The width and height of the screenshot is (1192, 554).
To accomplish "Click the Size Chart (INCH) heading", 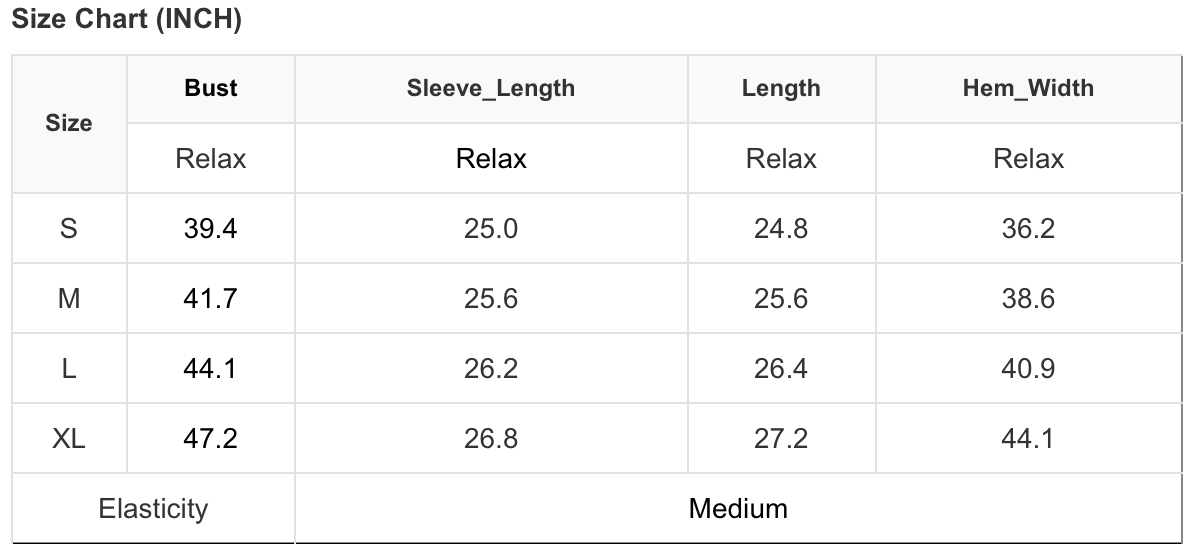I will tap(127, 18).
